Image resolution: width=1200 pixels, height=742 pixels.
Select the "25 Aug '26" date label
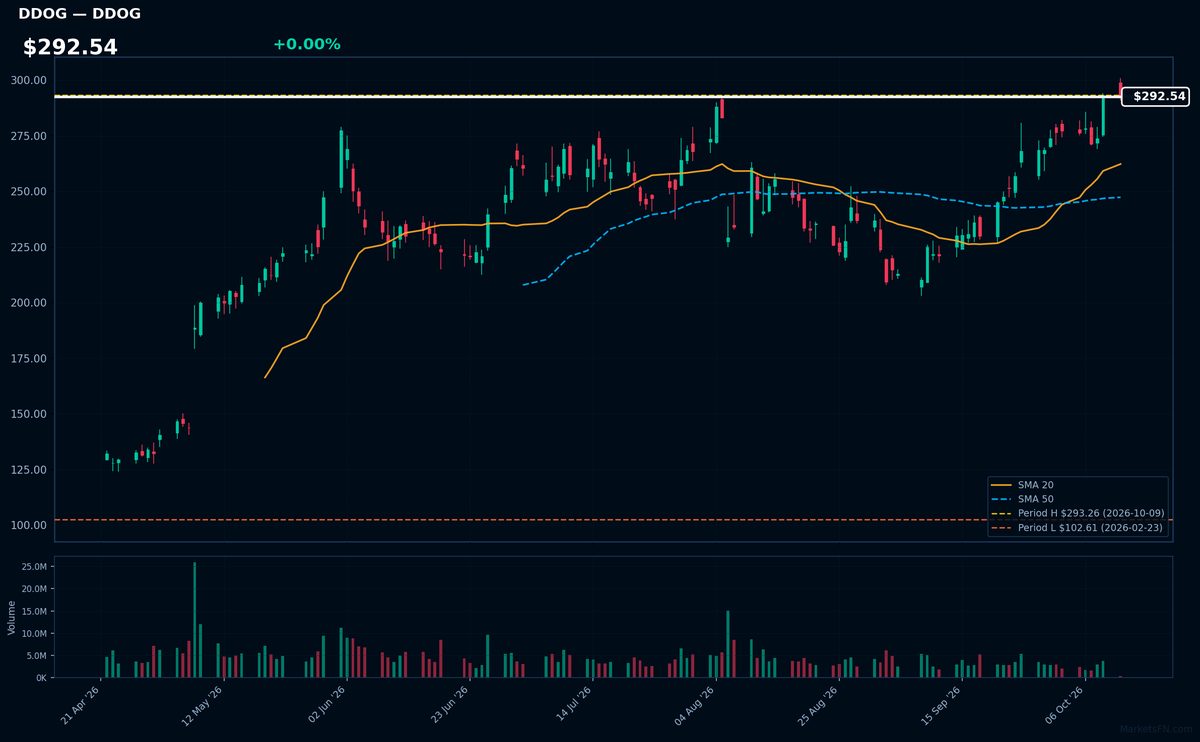(x=818, y=705)
